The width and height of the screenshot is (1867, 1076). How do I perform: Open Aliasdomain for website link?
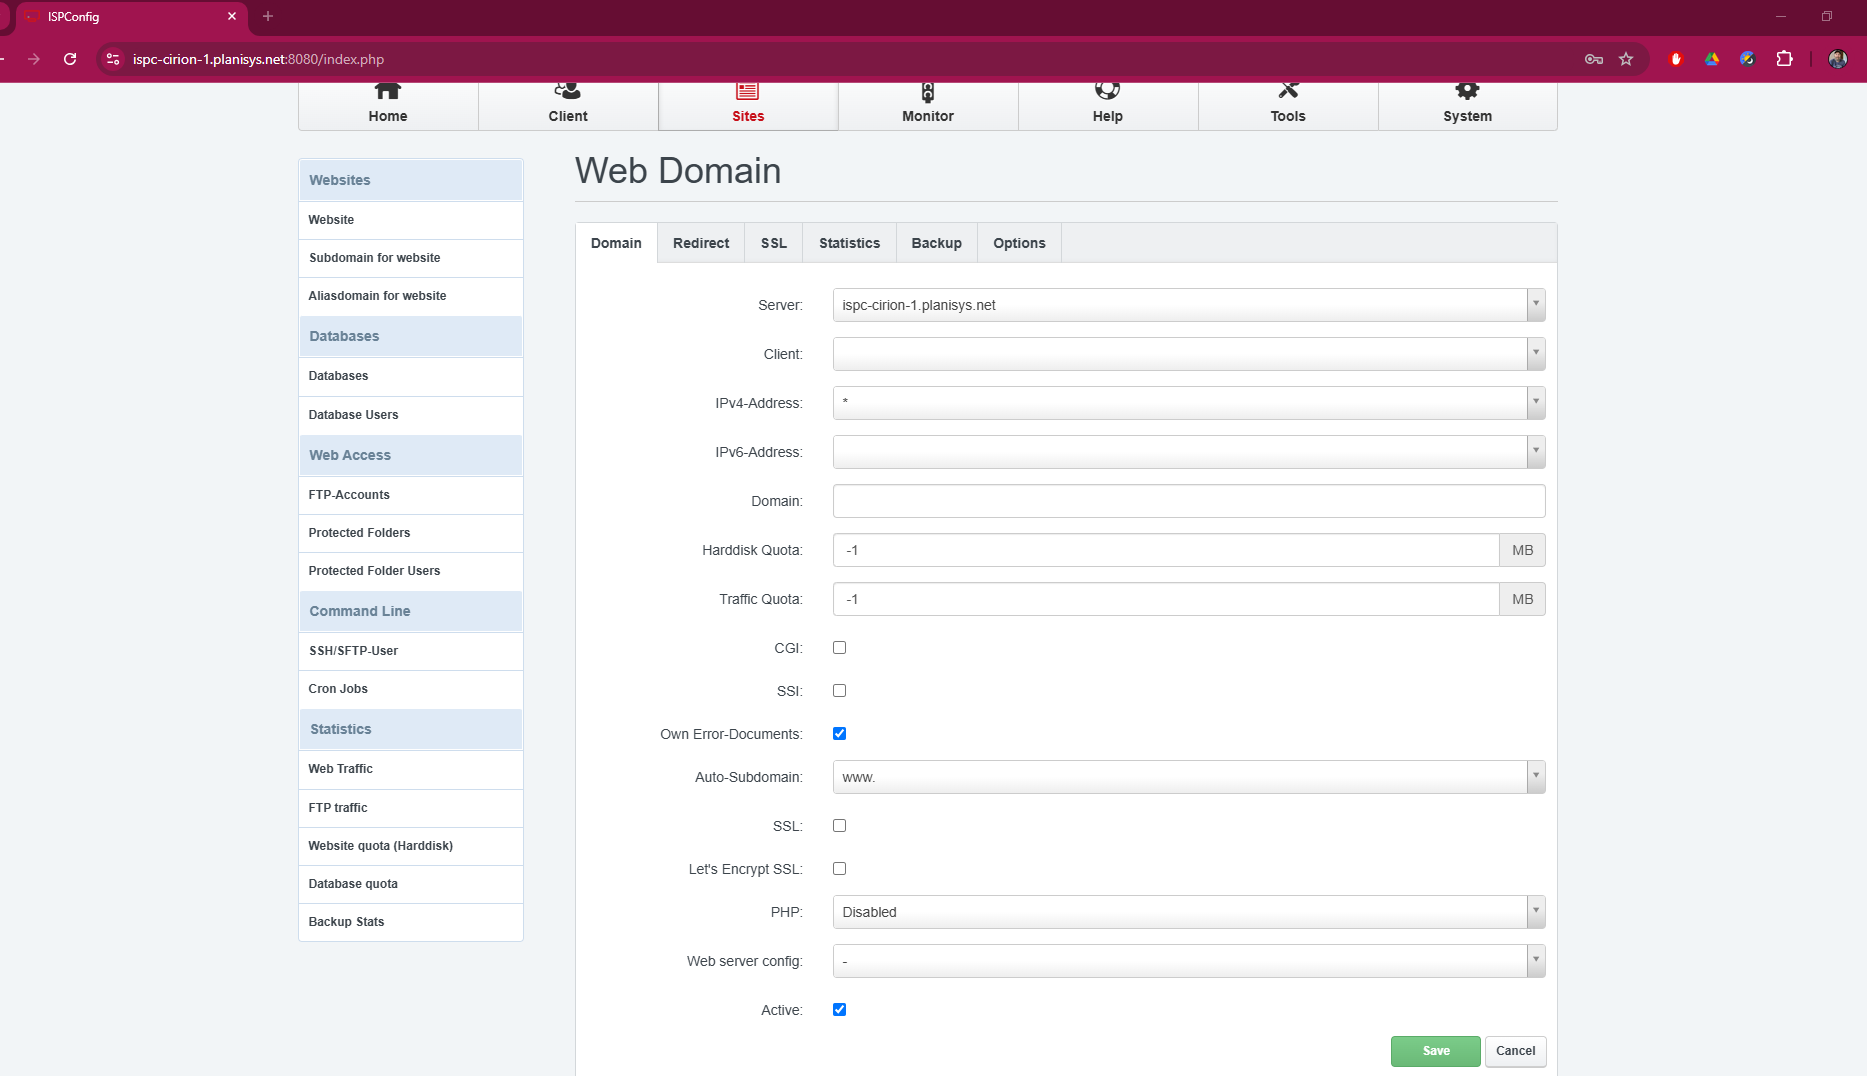[411, 296]
